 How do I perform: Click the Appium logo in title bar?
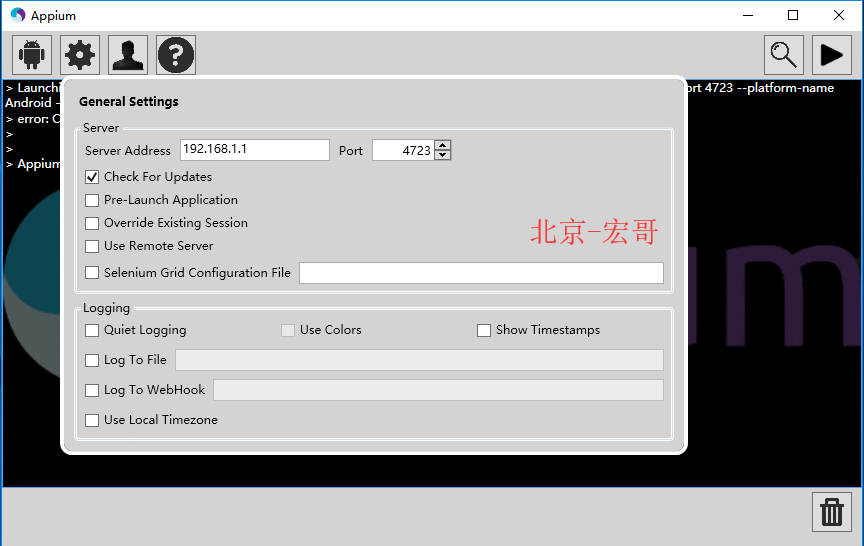(x=18, y=15)
